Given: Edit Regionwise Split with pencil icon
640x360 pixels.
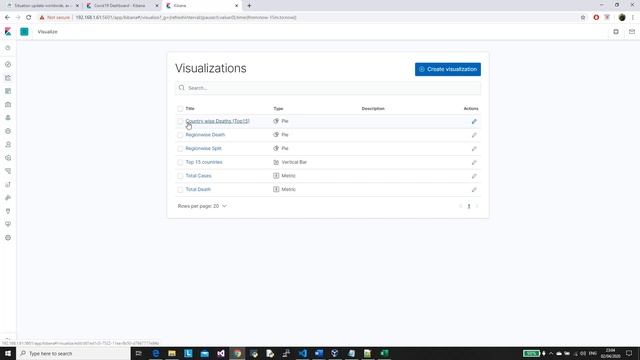Looking at the screenshot, I should tap(474, 149).
